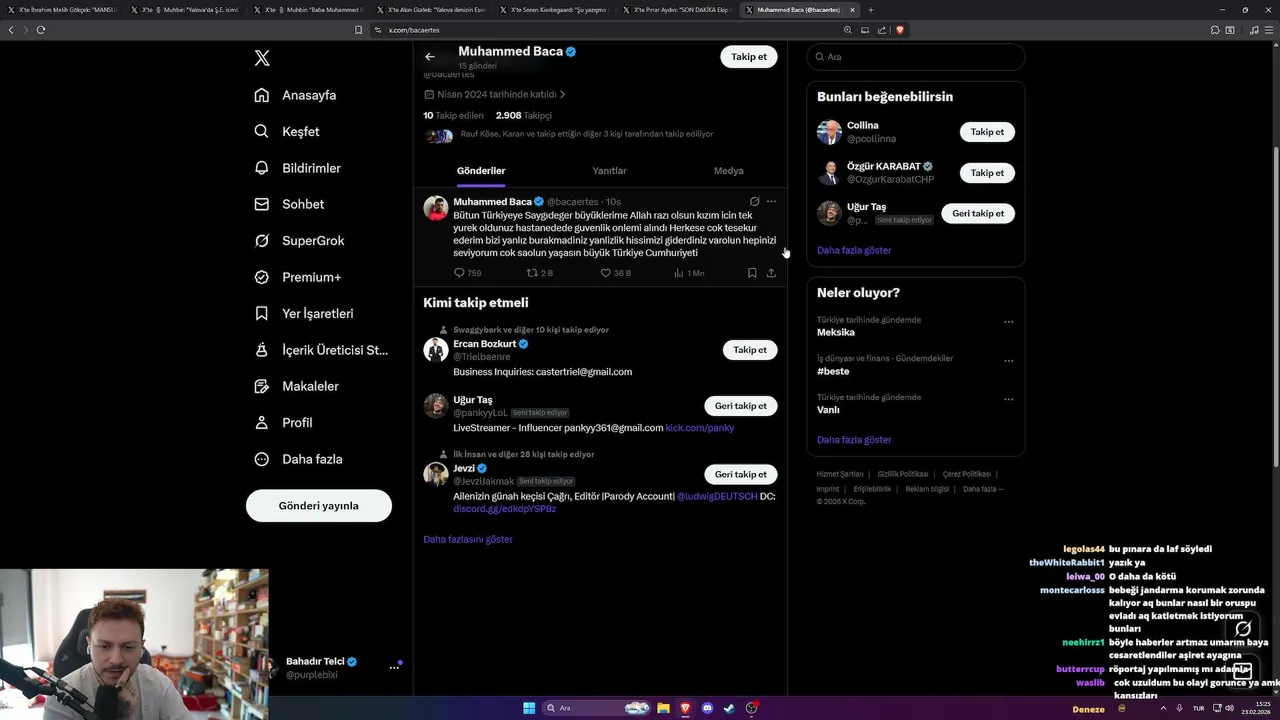Open Muhammed Baca post avatar
The height and width of the screenshot is (720, 1280).
tap(435, 208)
